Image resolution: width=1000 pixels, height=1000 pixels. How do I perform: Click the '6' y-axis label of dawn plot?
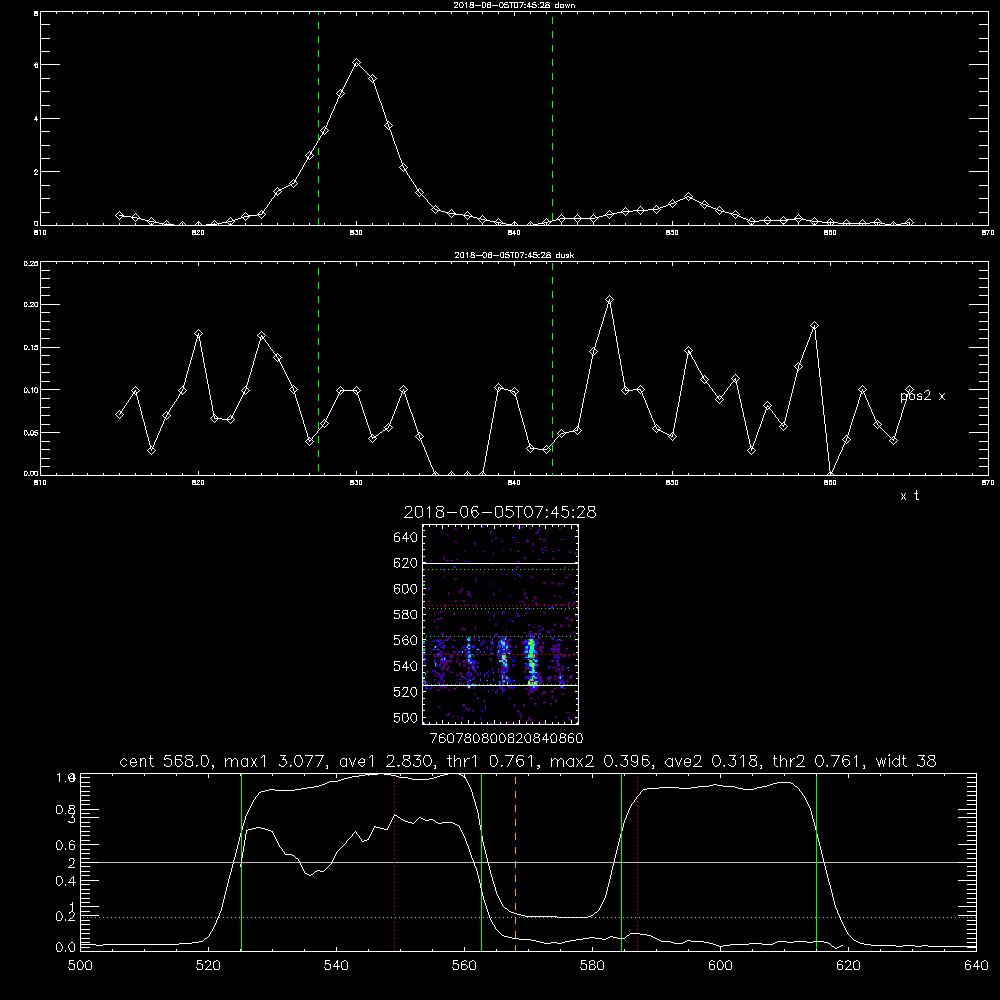pos(36,65)
